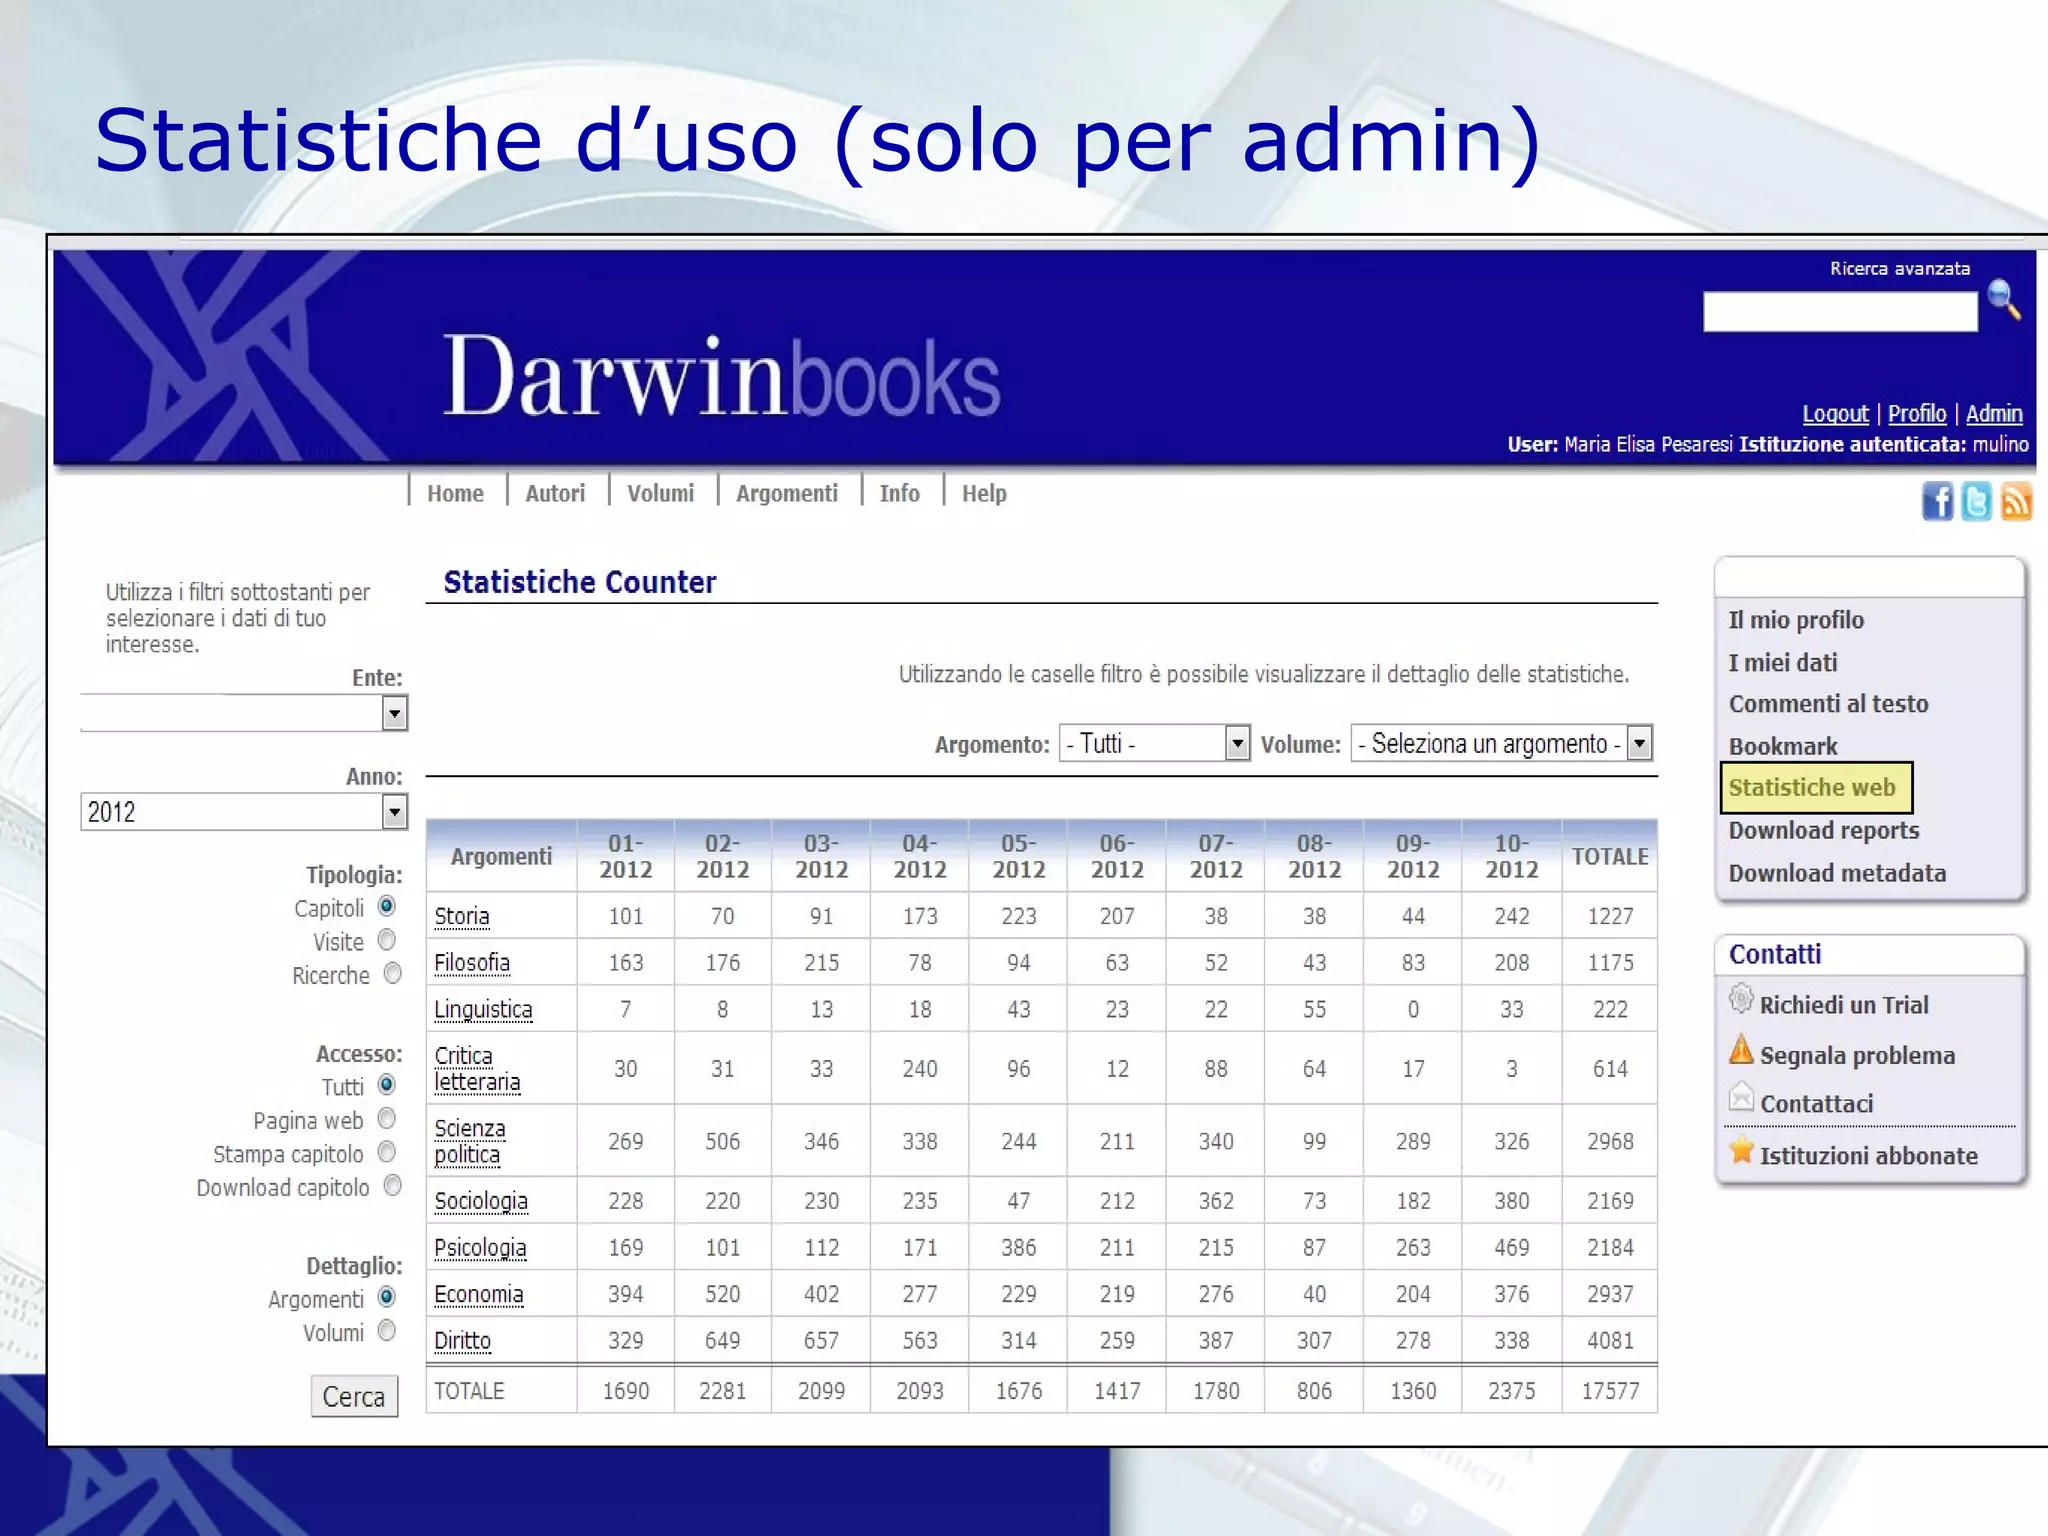Open Download metadata

click(1837, 873)
